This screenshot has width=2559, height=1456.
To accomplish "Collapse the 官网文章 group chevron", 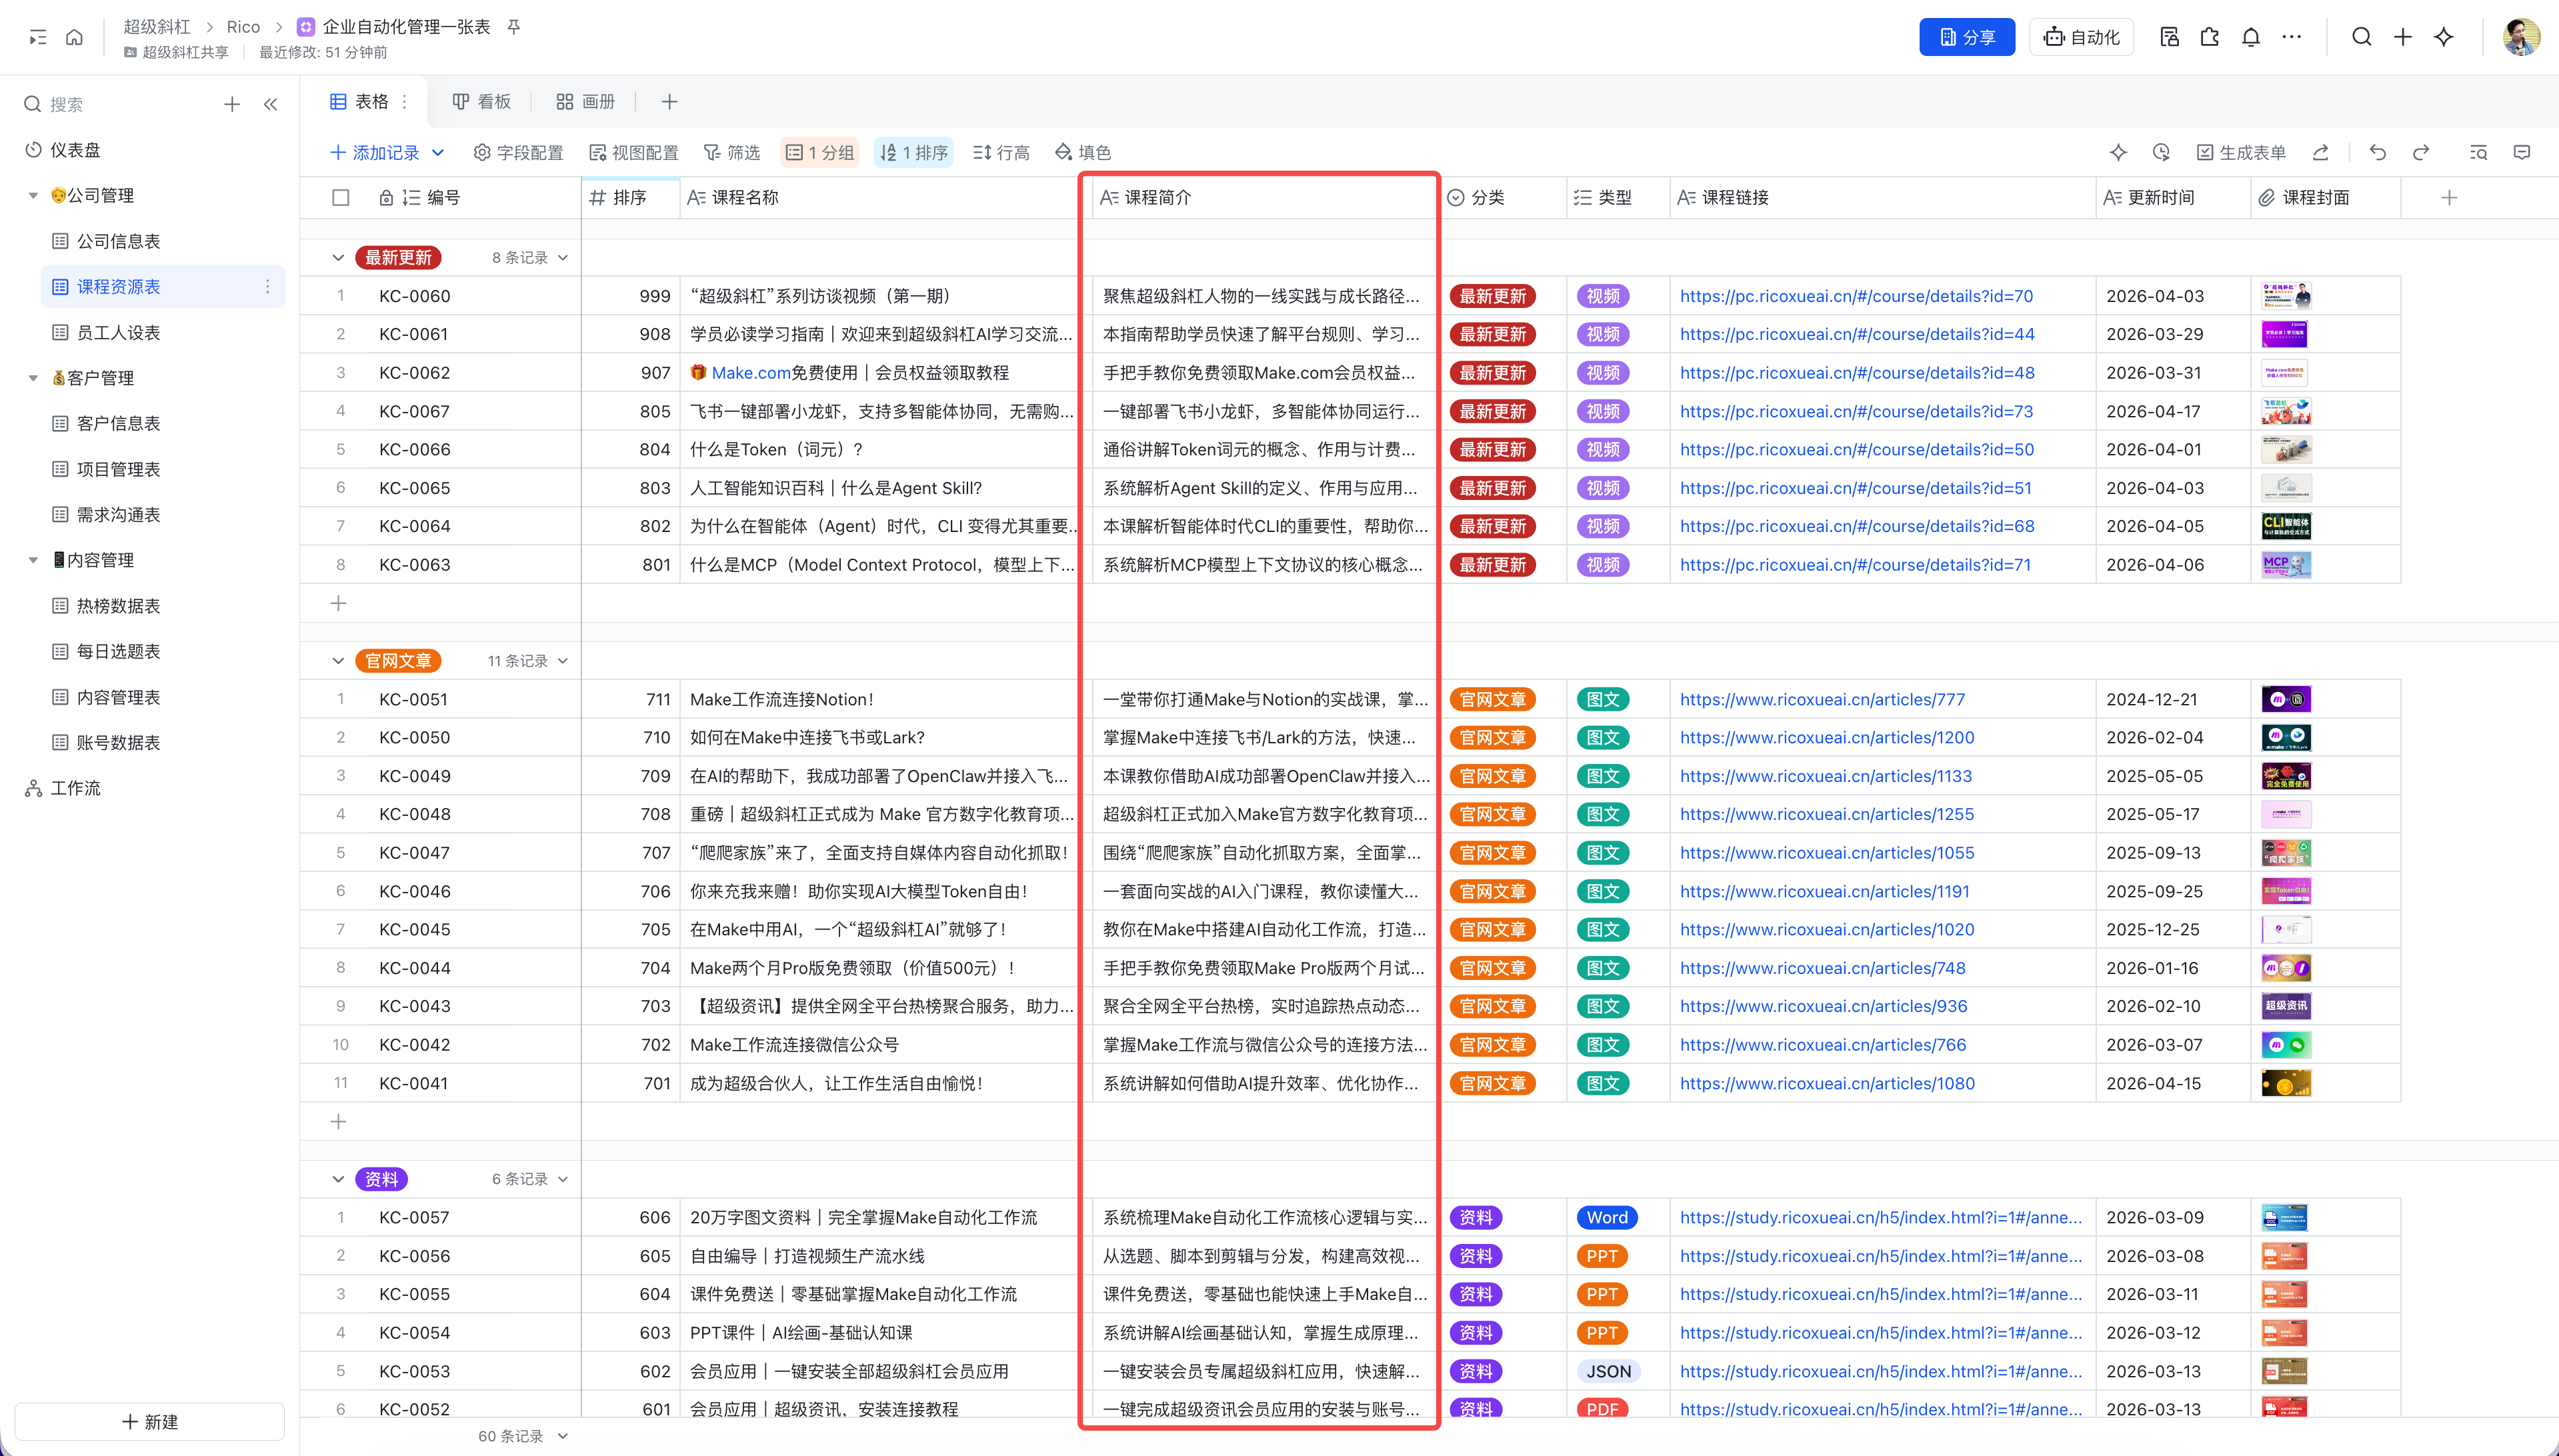I will click(x=338, y=661).
